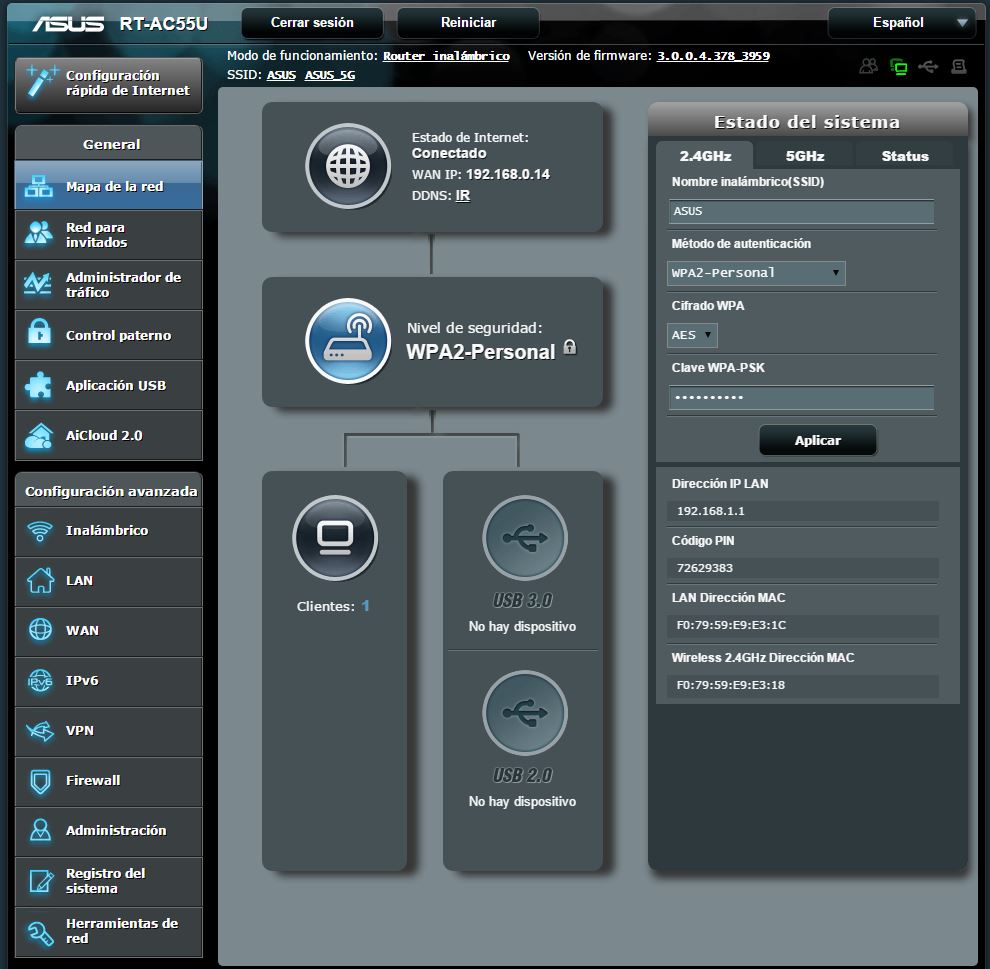Click the firmware version 3.0.0.4.378_3959 link

(713, 56)
